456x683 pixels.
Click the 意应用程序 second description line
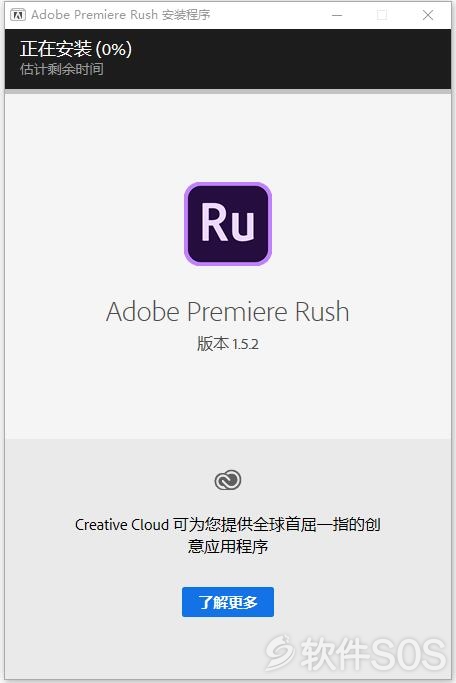point(228,546)
